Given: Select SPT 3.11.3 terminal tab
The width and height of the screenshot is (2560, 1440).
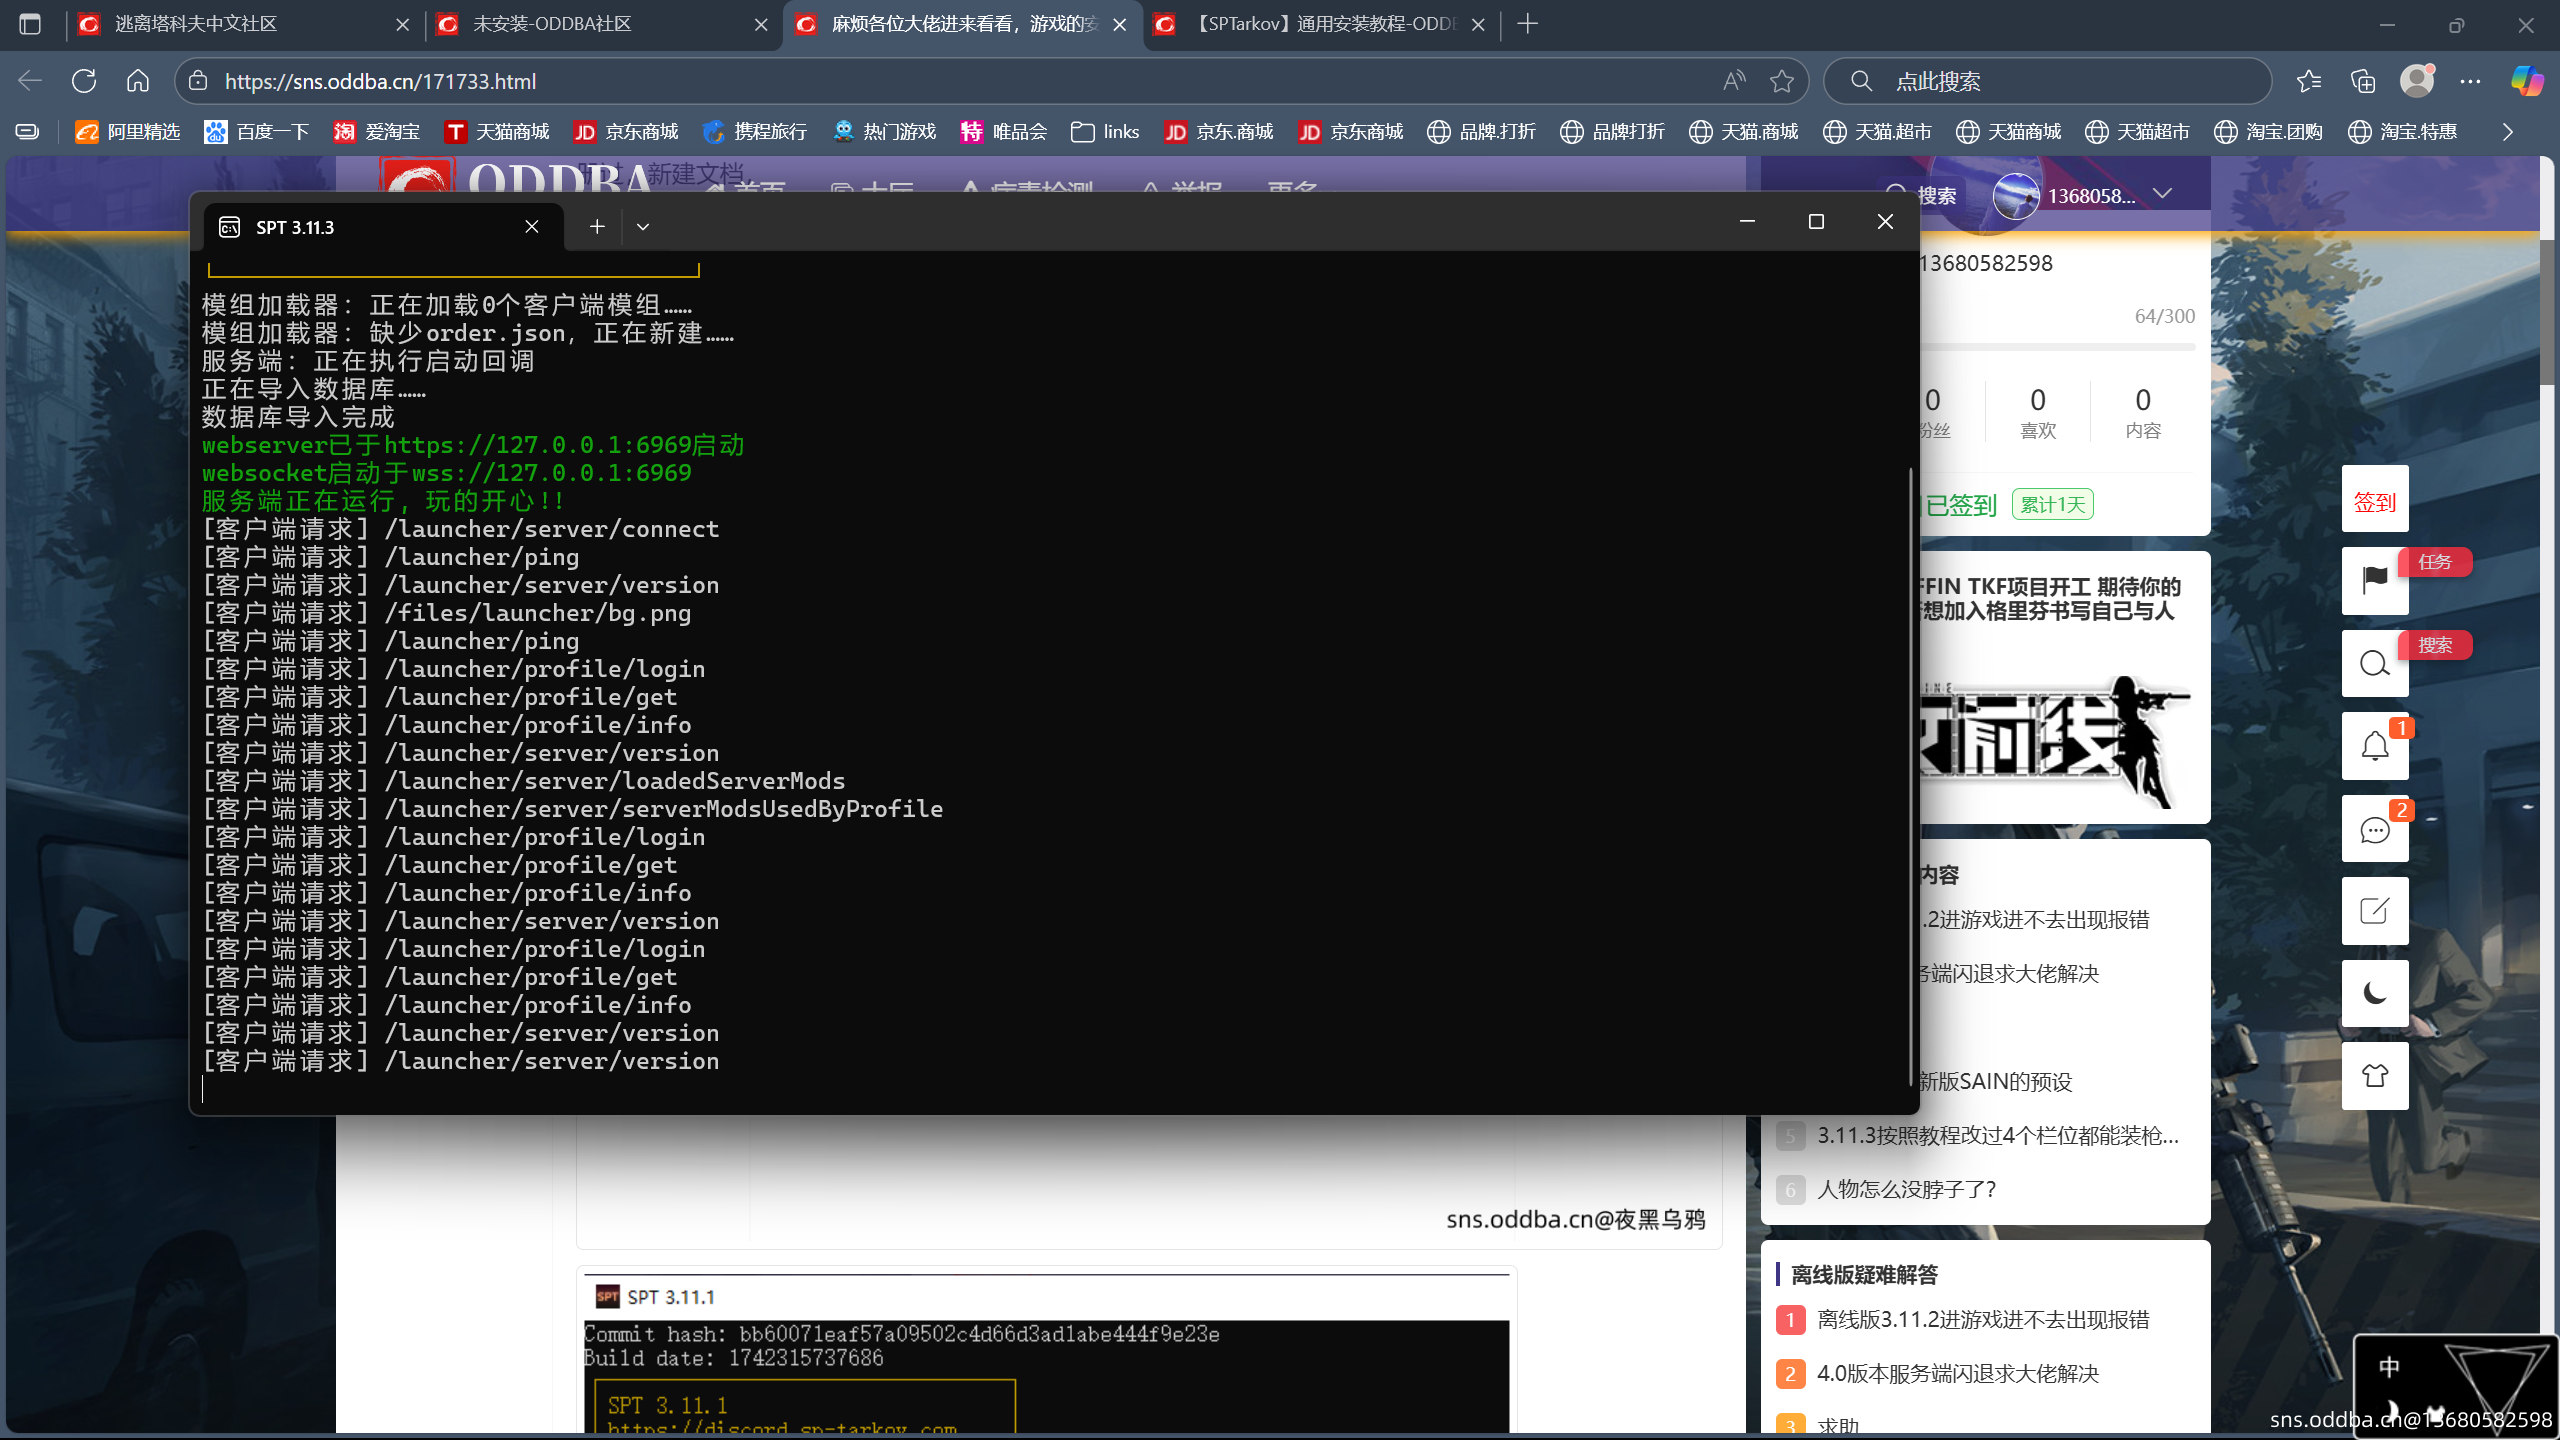Looking at the screenshot, I should point(383,227).
